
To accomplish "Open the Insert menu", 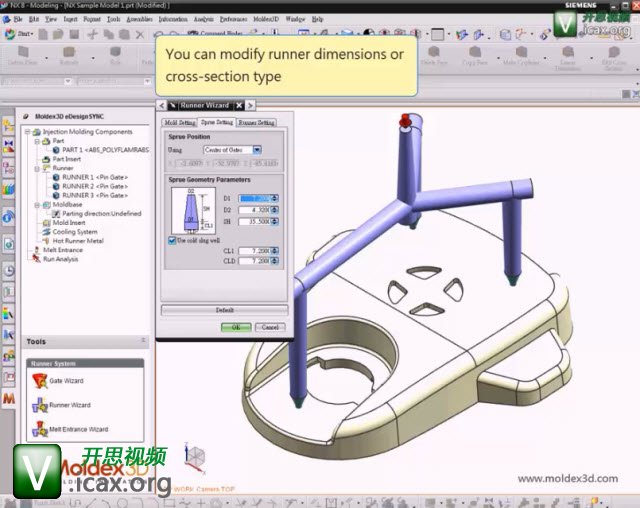I will [x=70, y=19].
